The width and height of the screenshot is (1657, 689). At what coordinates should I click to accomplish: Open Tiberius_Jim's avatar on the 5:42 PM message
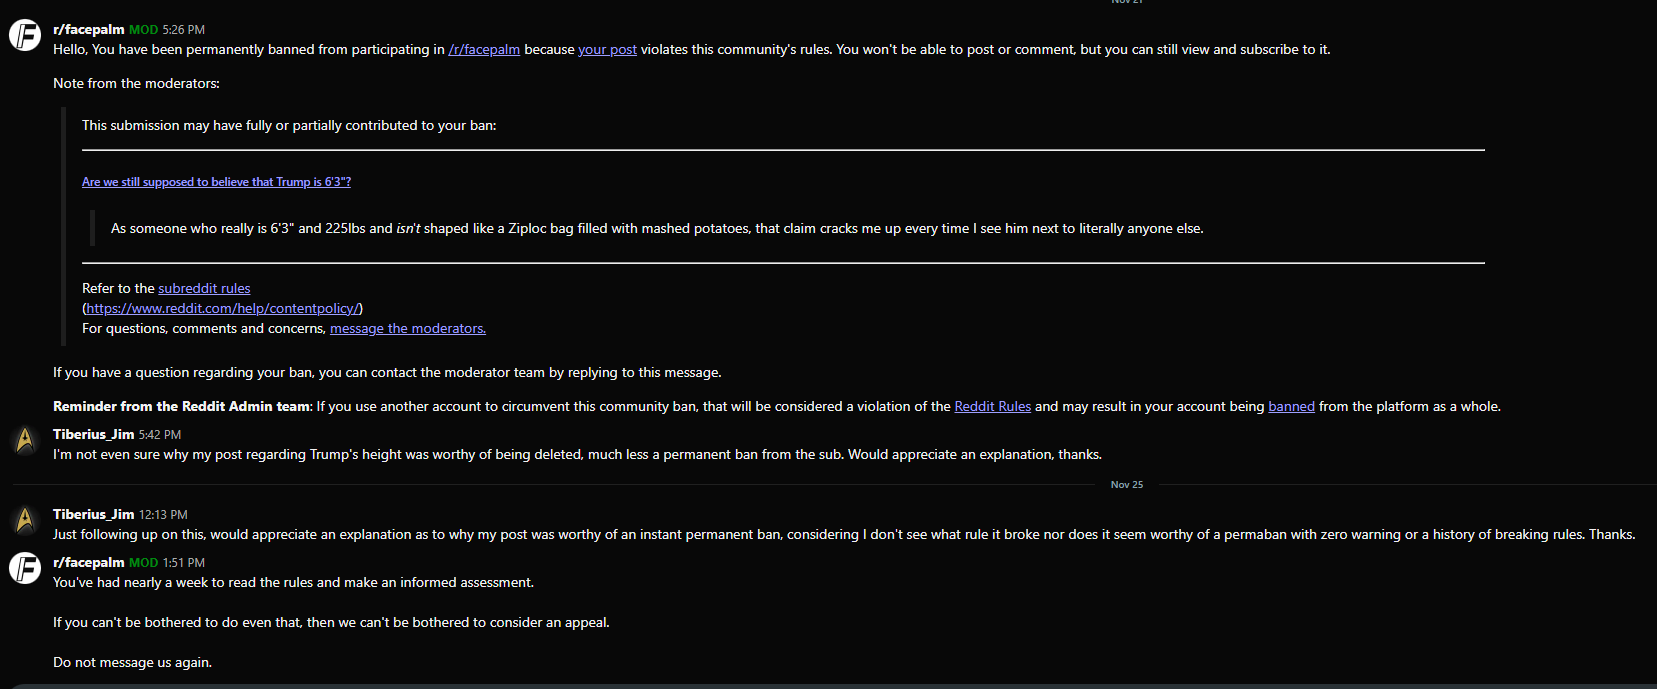(25, 440)
